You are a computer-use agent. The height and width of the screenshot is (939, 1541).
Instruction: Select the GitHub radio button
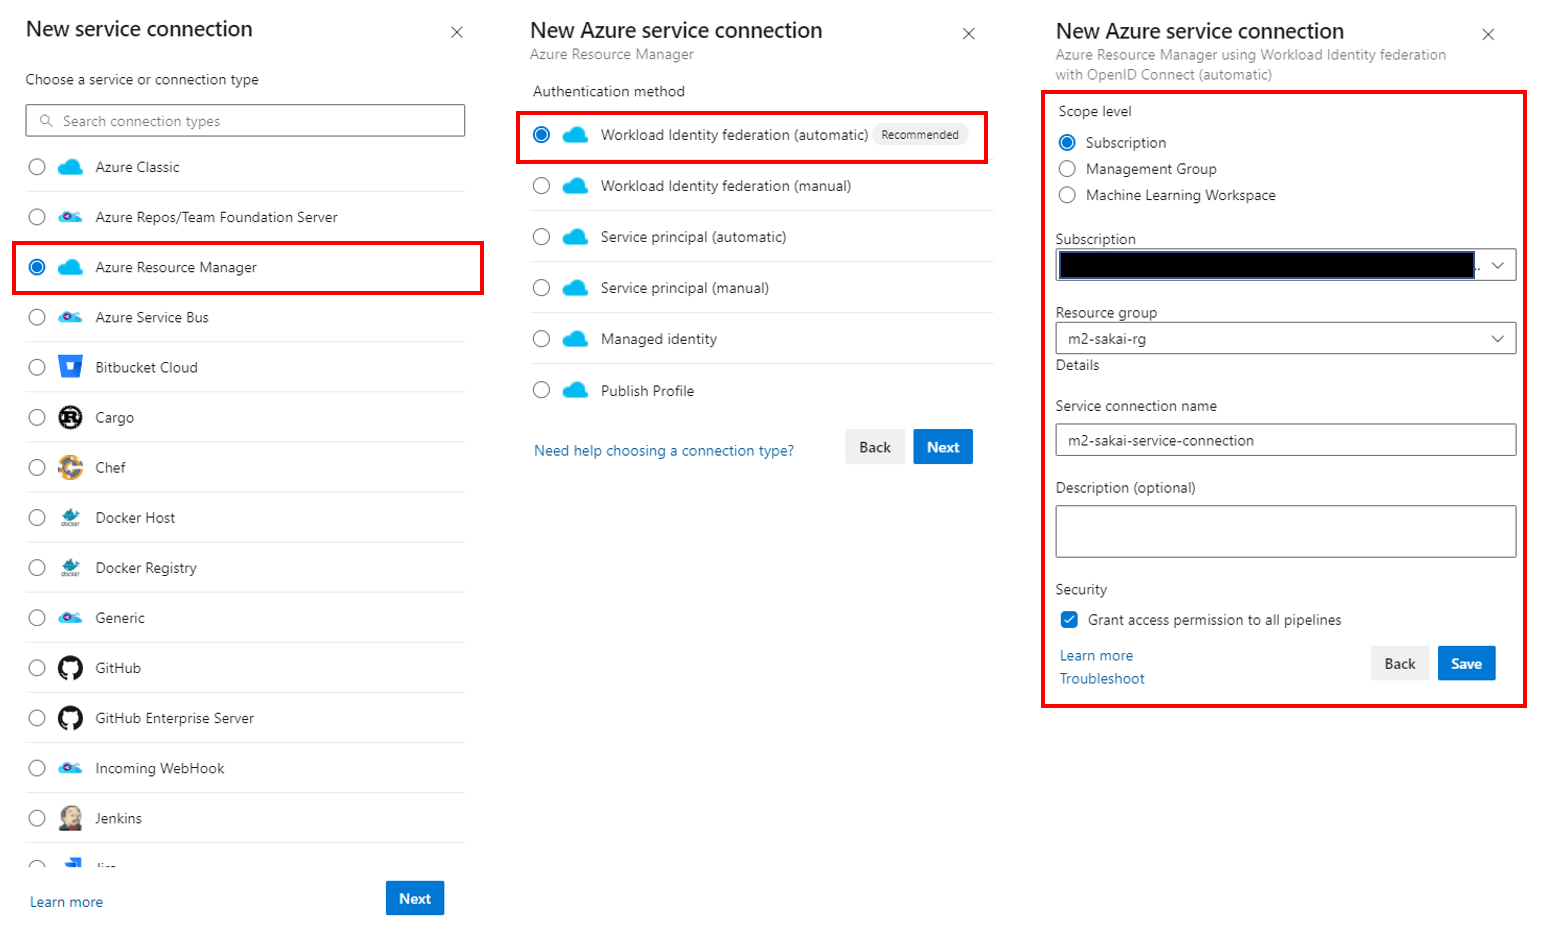pos(37,667)
